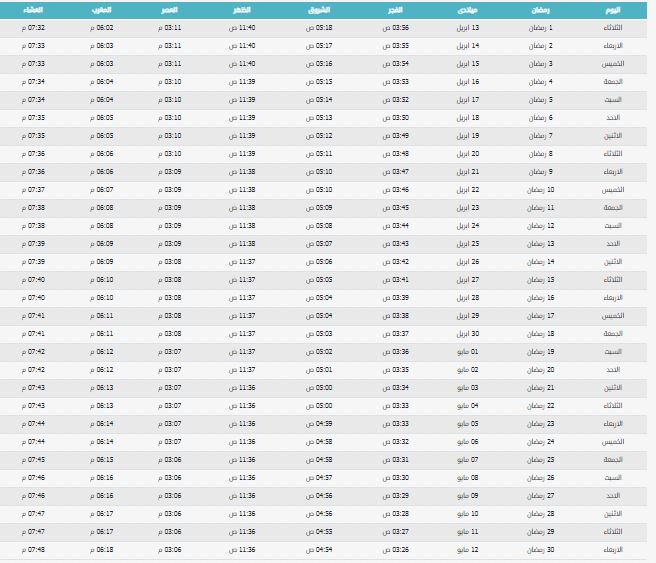Click Maghrib time '06:07 م'
Image resolution: width=656 pixels, height=563 pixels.
point(101,190)
